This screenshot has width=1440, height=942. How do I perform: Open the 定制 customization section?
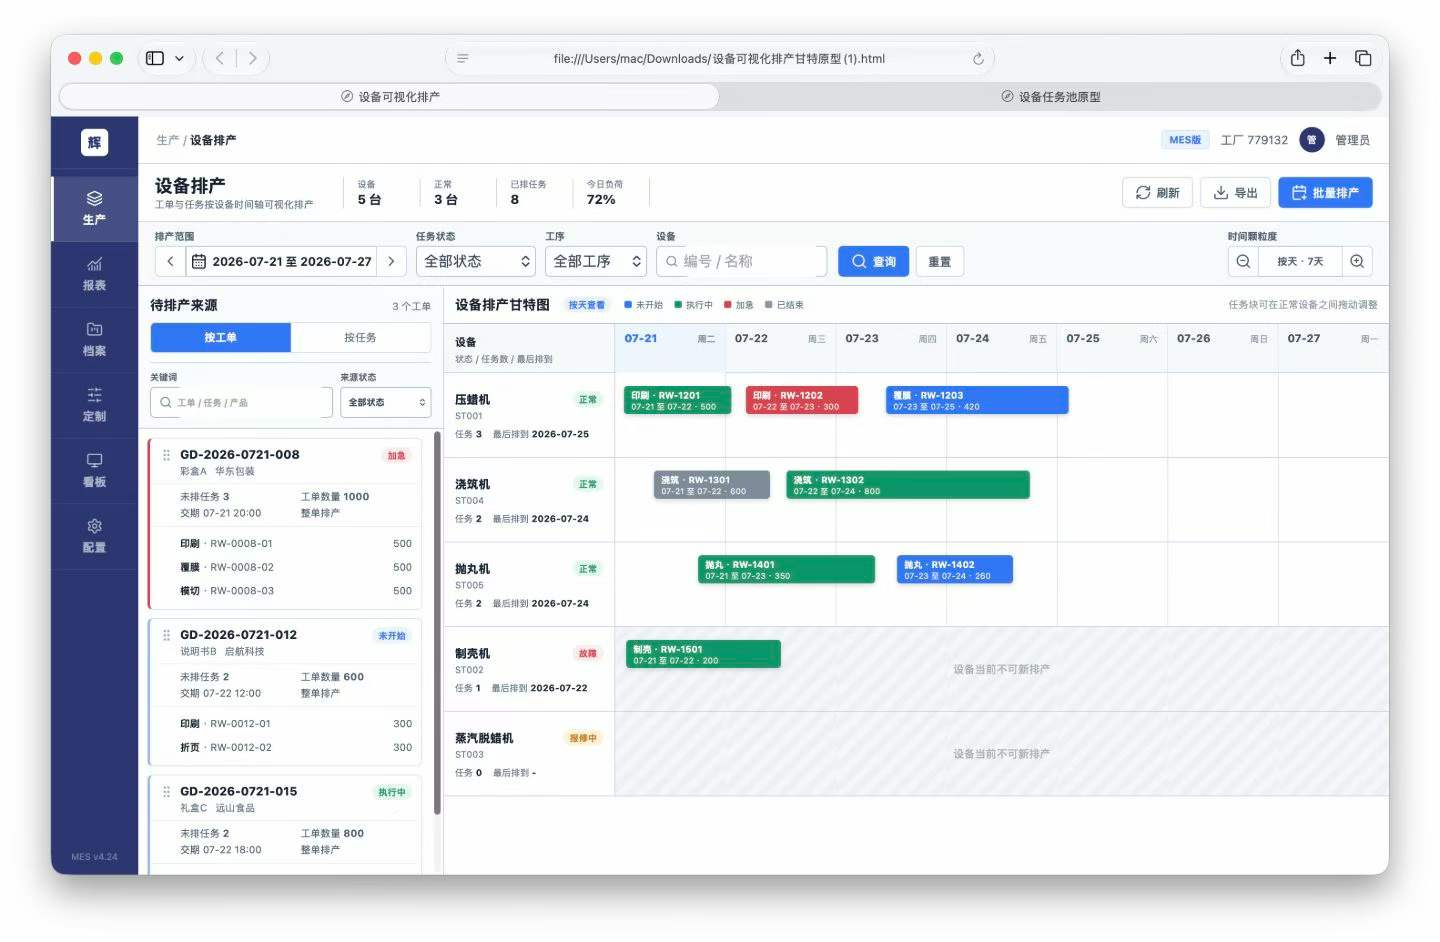coord(94,405)
